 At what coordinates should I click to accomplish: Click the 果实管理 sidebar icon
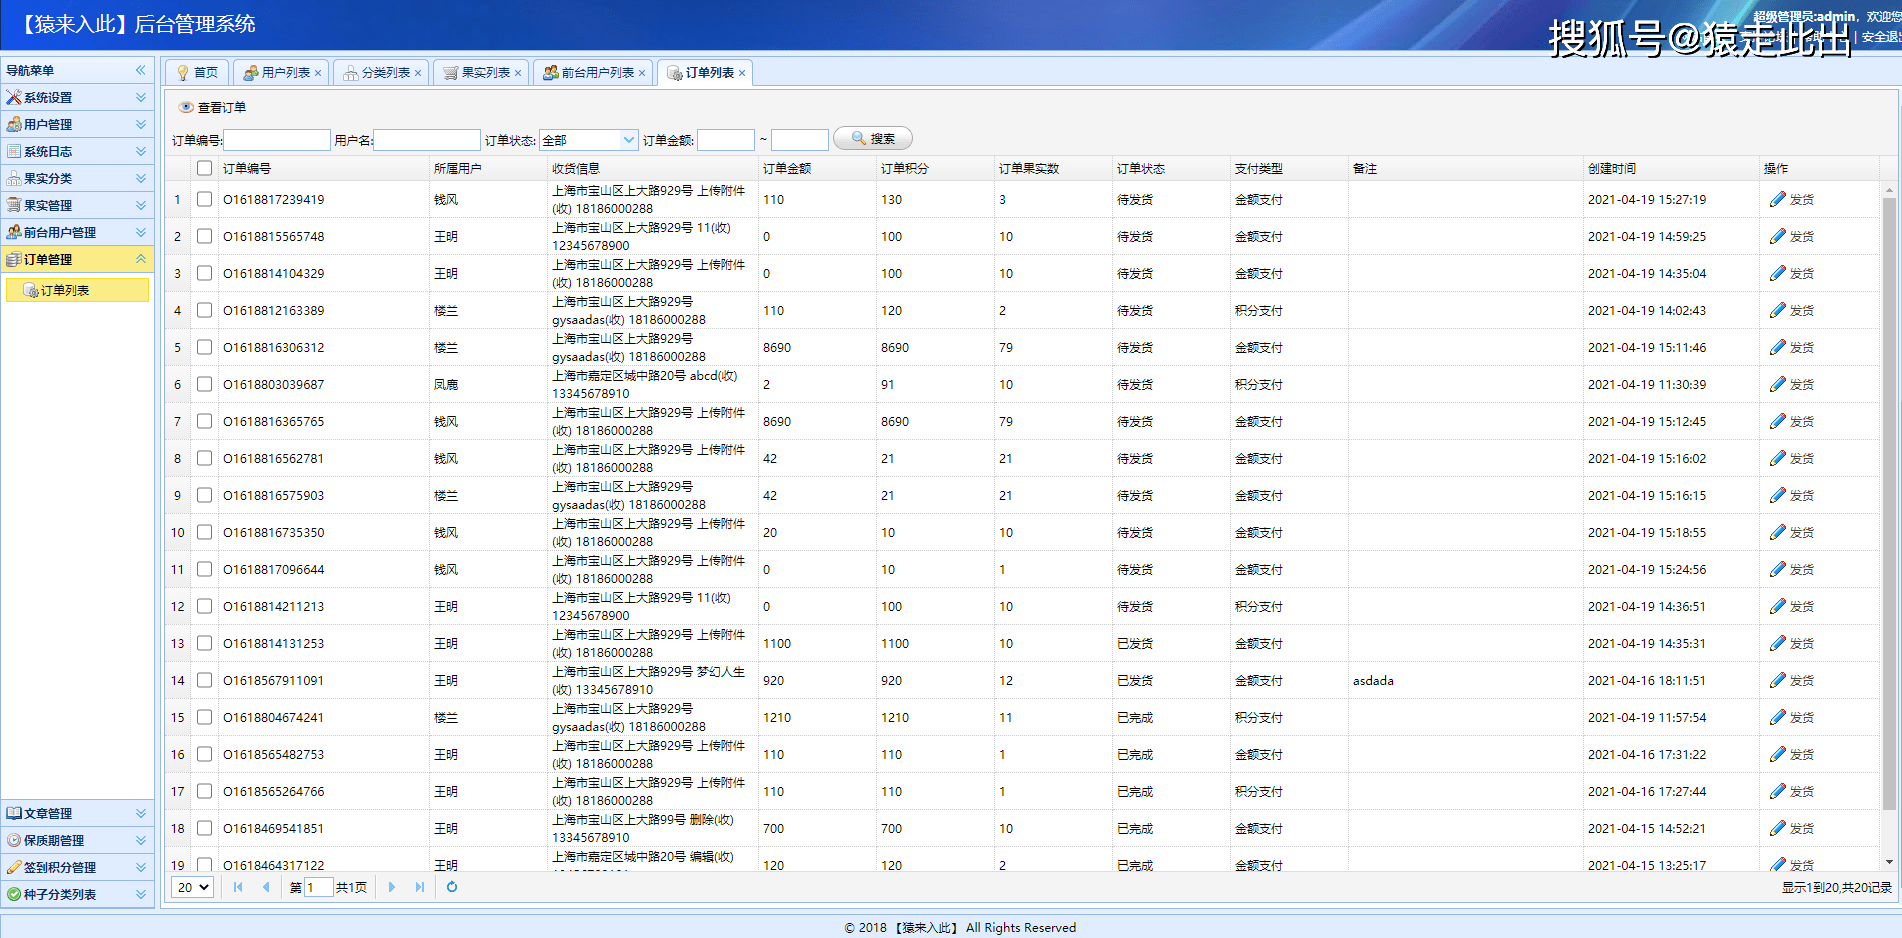click(14, 205)
